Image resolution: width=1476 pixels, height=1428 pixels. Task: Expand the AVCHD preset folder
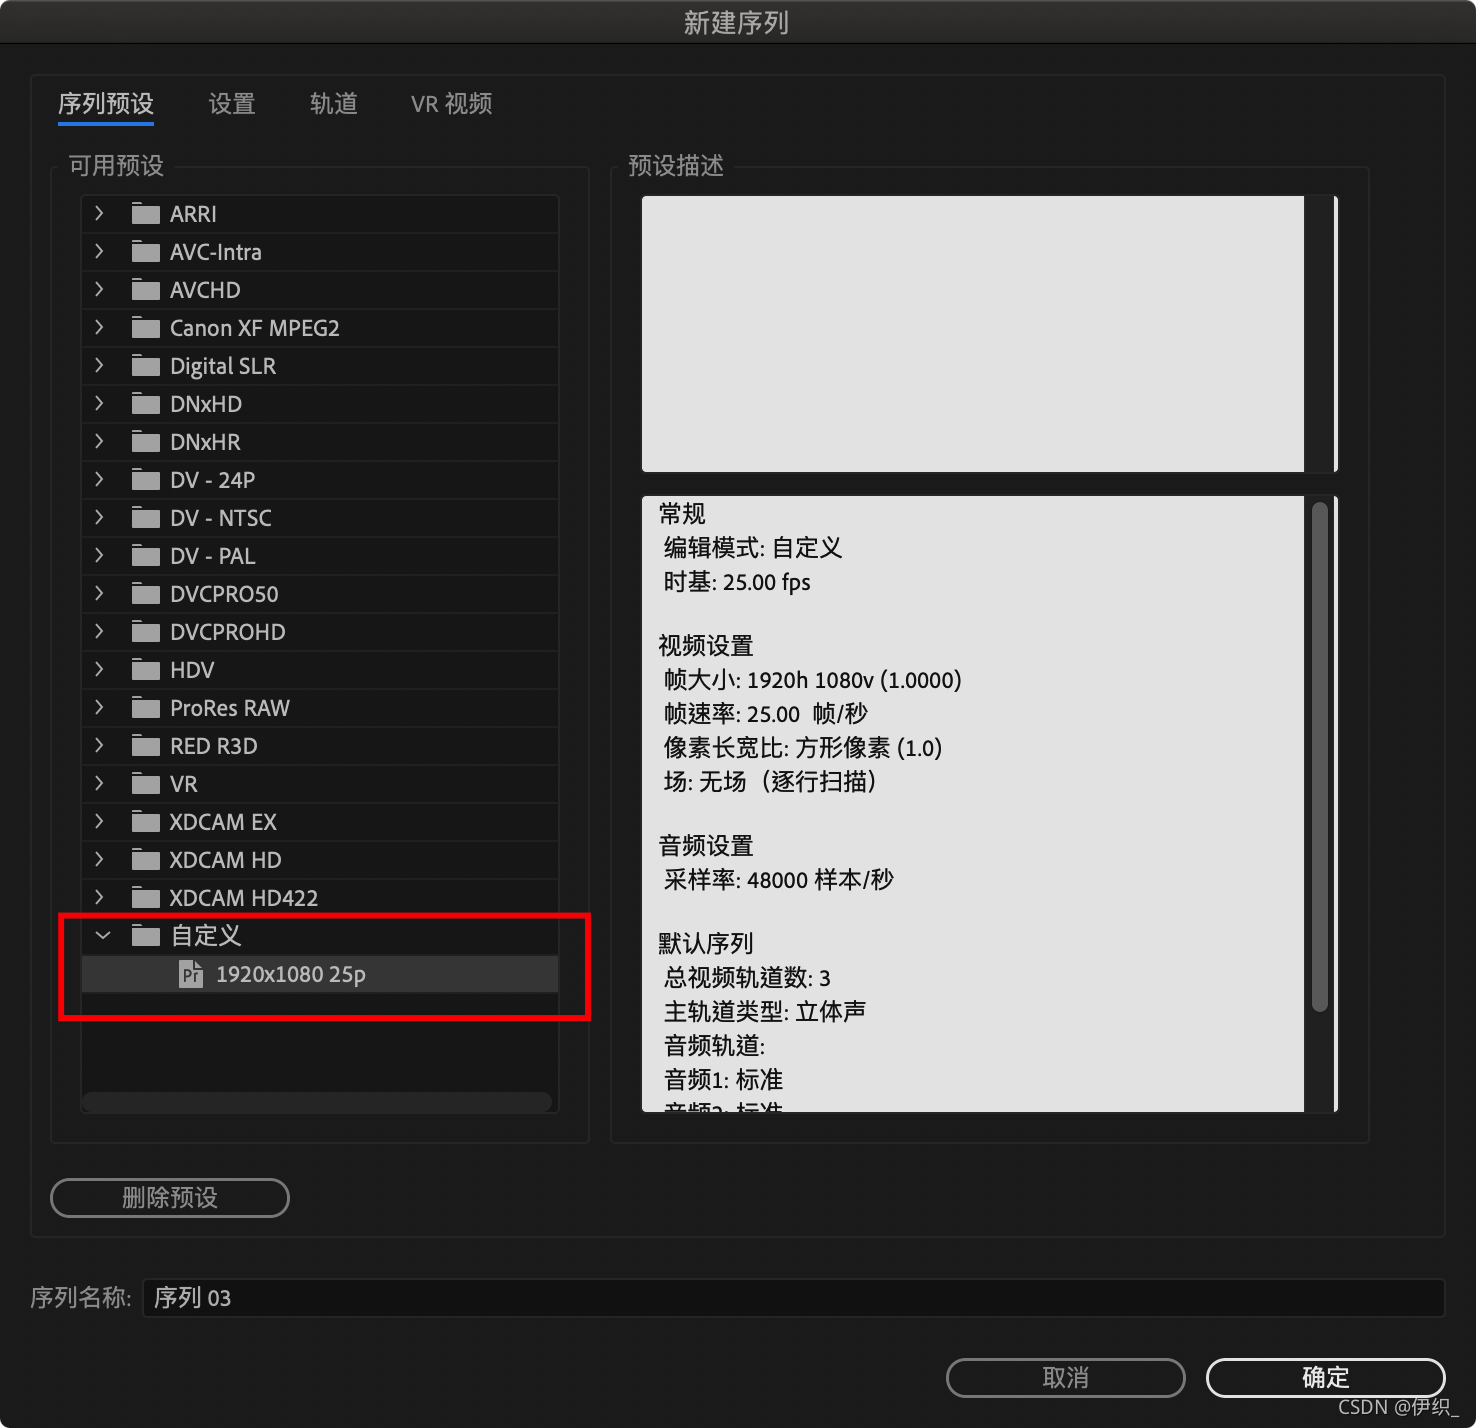[x=99, y=289]
